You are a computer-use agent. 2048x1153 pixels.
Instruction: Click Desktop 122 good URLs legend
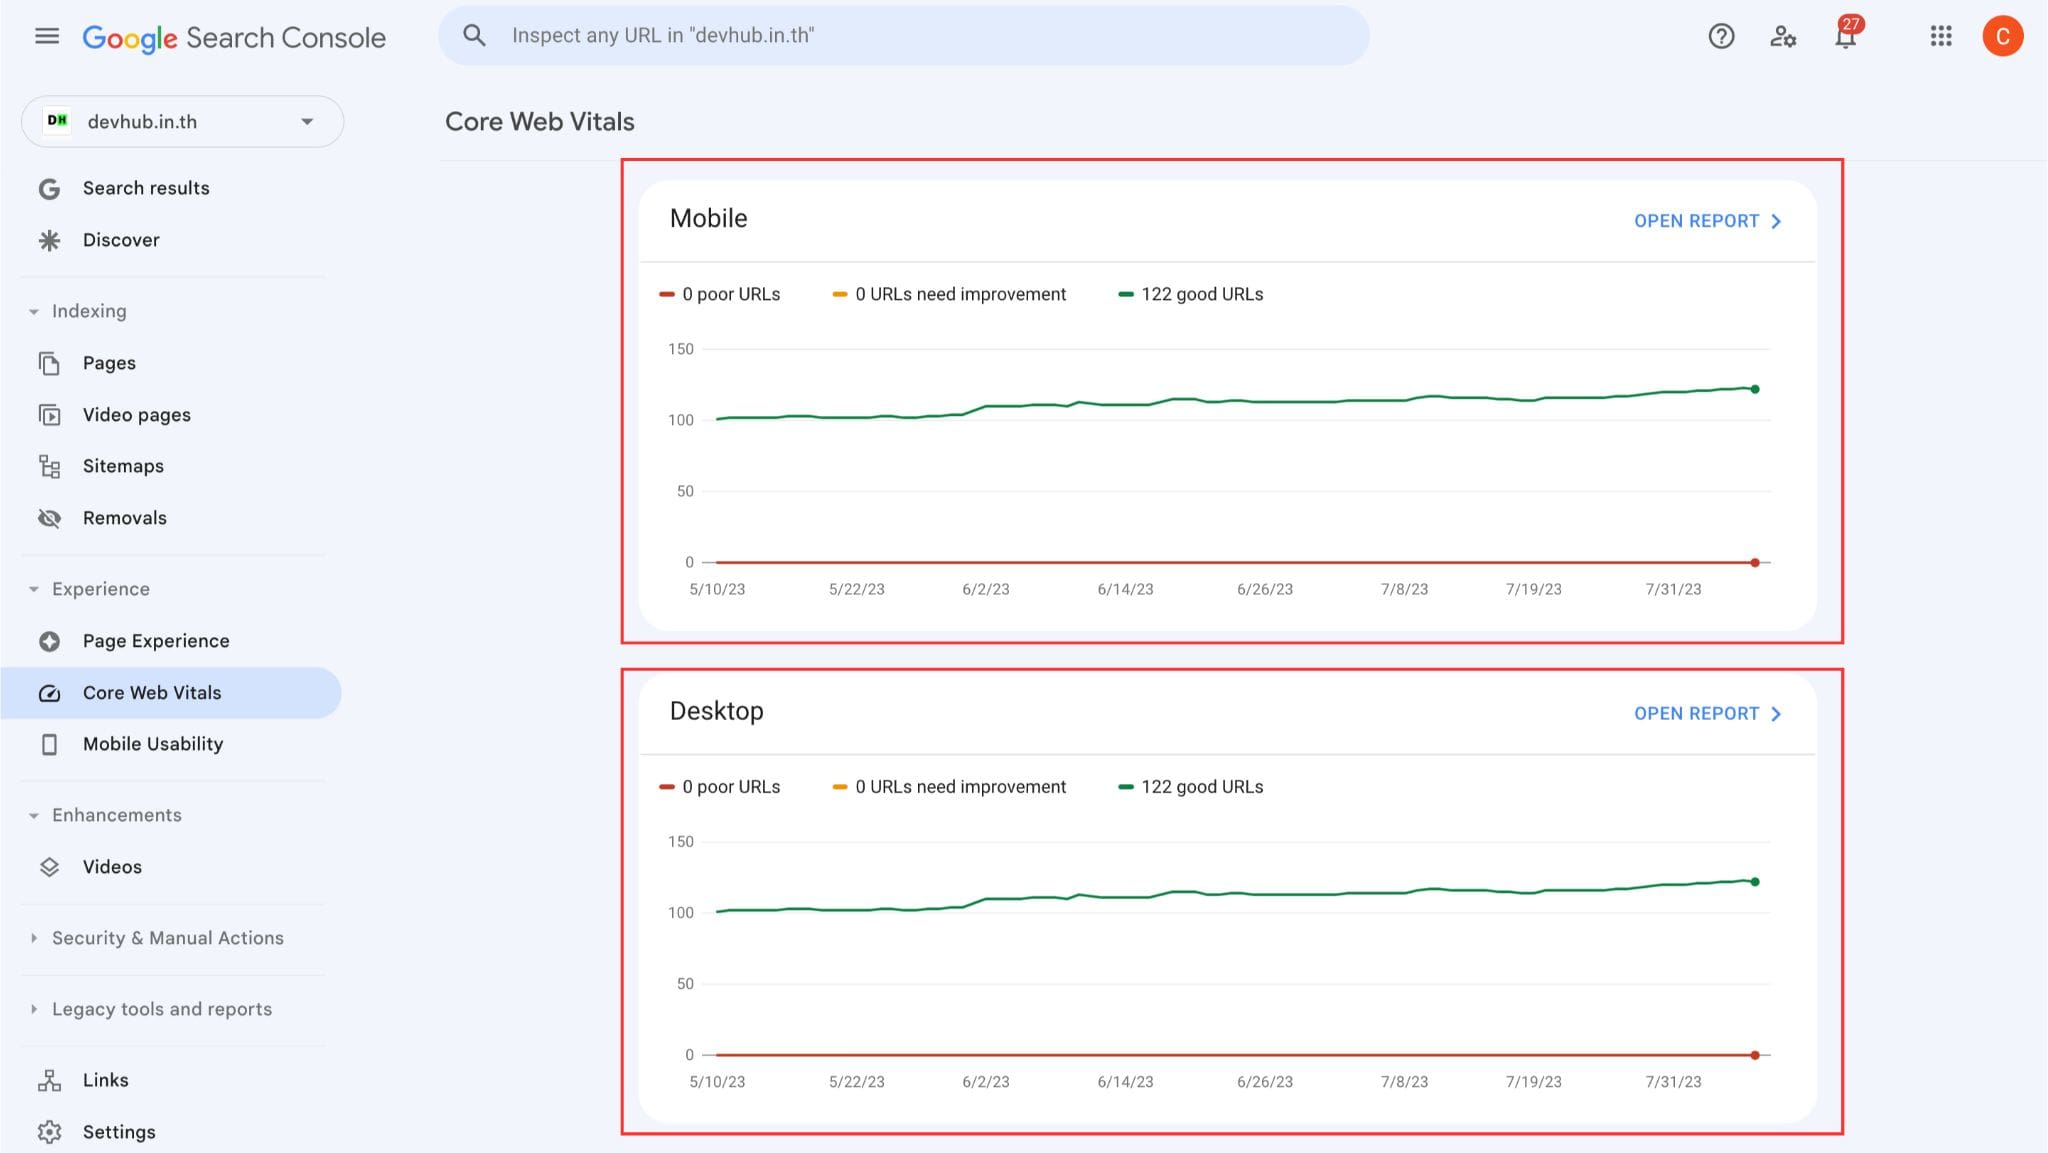click(1190, 787)
